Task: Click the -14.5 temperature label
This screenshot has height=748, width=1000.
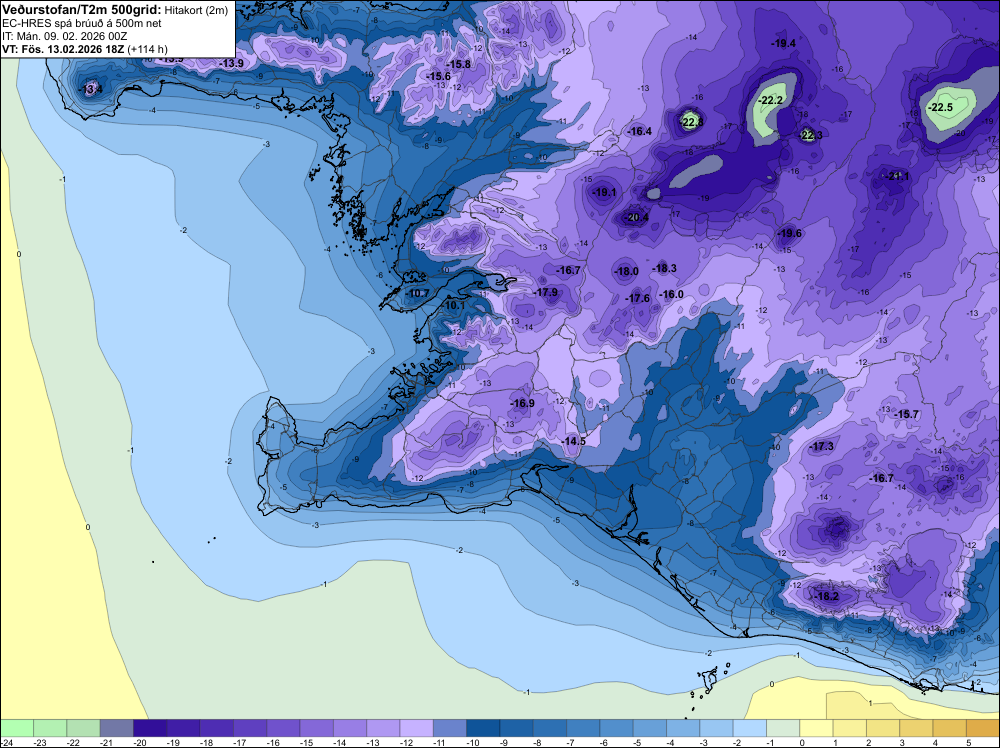Action: 573,441
